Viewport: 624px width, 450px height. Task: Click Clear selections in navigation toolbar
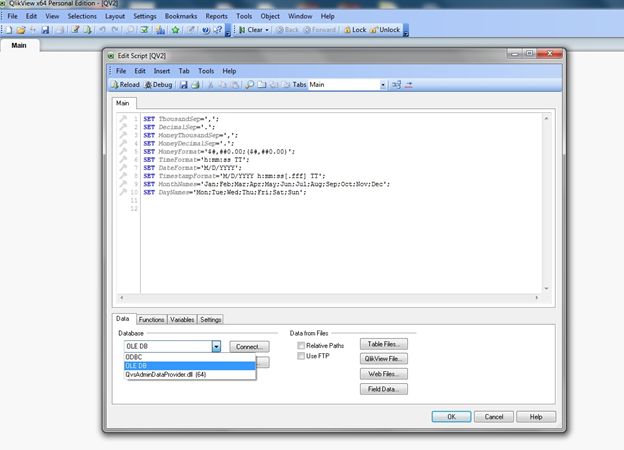pos(251,30)
